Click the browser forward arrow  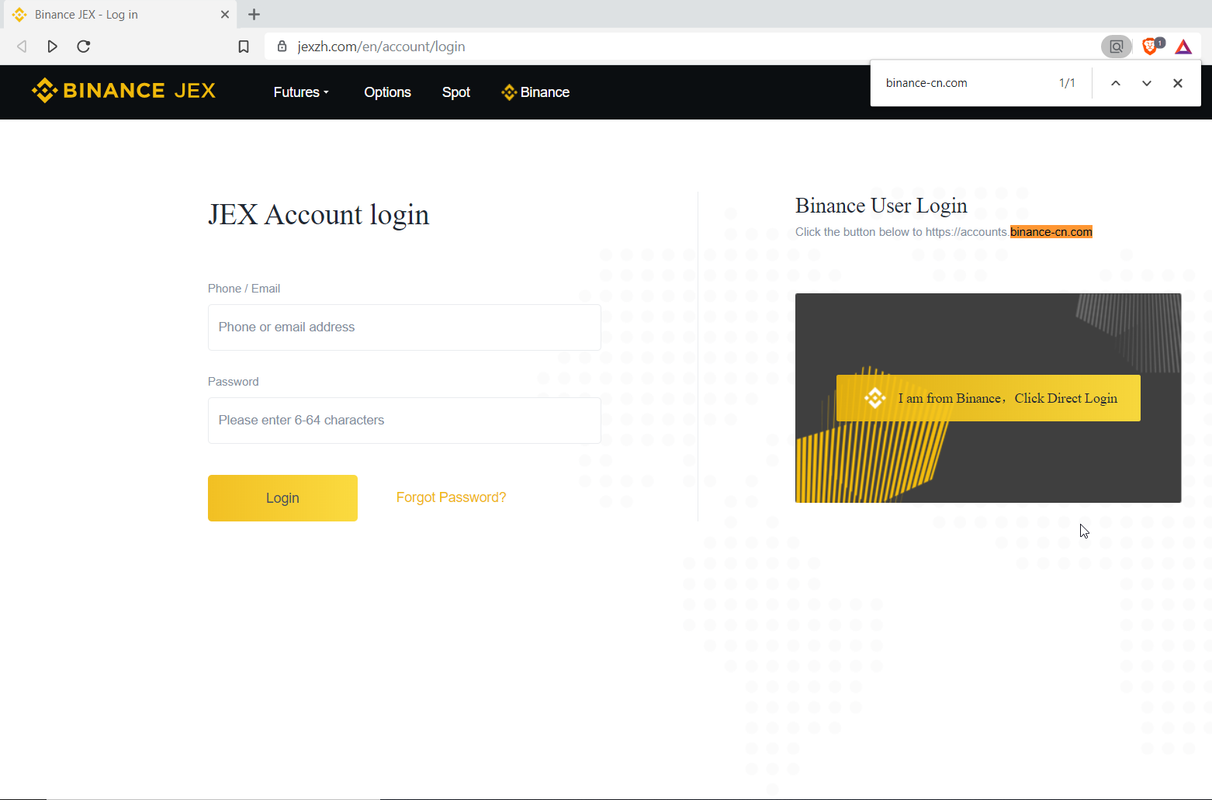pos(52,47)
